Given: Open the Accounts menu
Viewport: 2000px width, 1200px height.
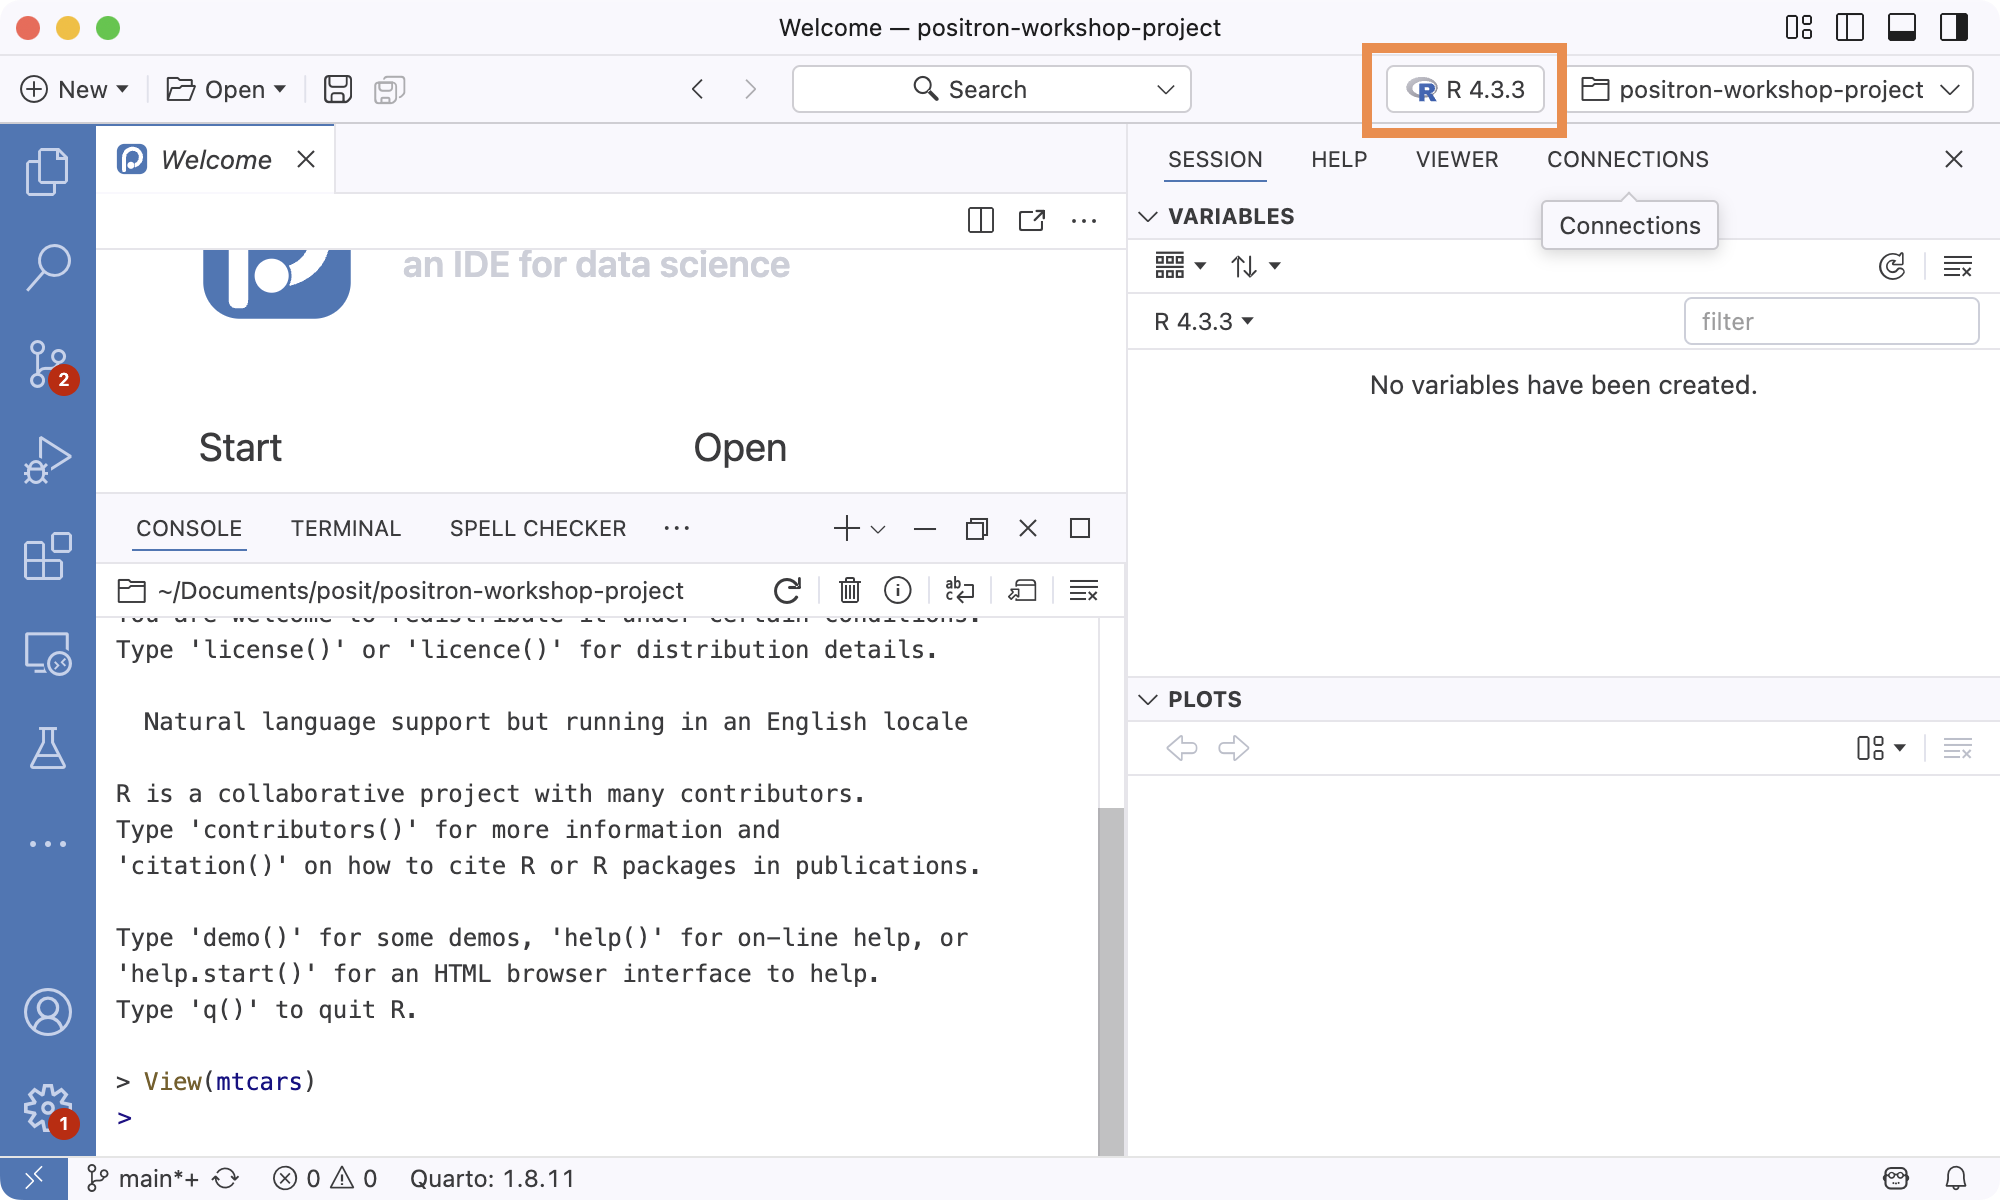Looking at the screenshot, I should click(x=47, y=1012).
